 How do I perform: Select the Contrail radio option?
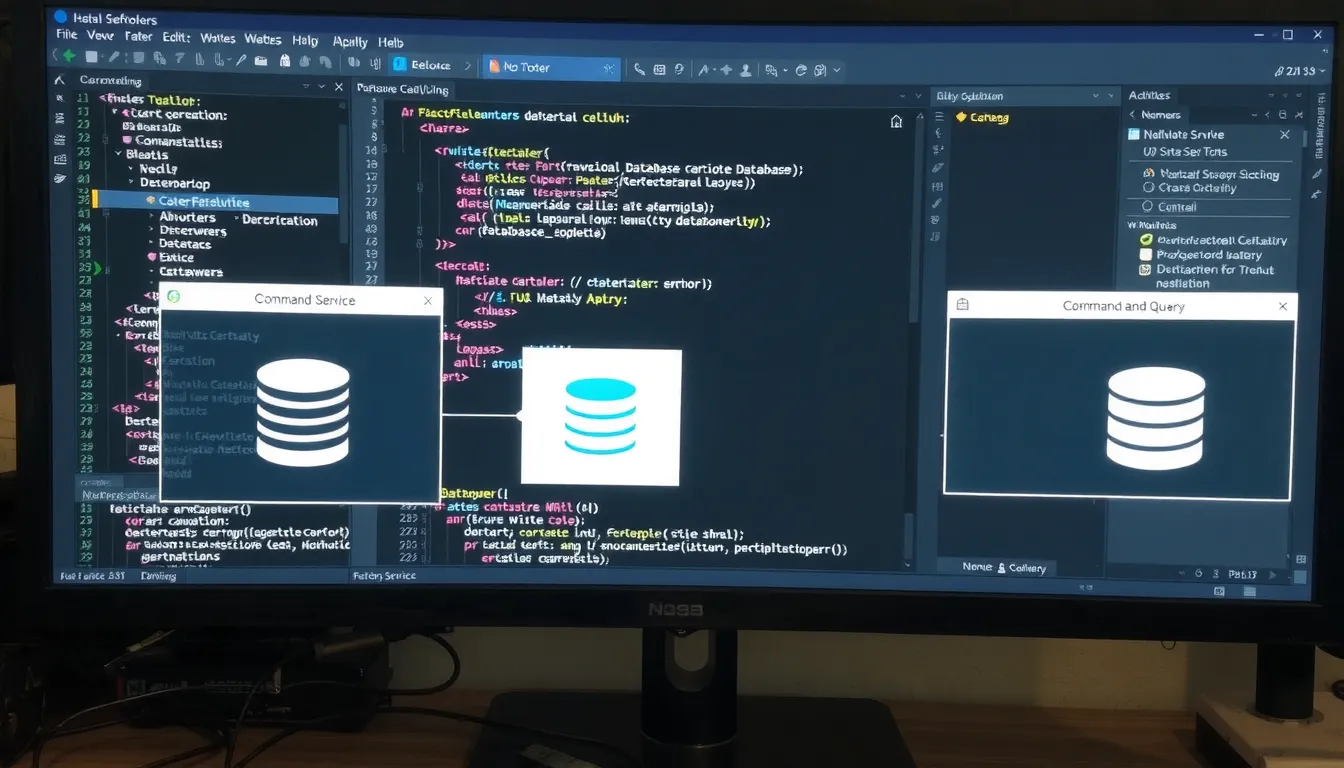click(1149, 207)
